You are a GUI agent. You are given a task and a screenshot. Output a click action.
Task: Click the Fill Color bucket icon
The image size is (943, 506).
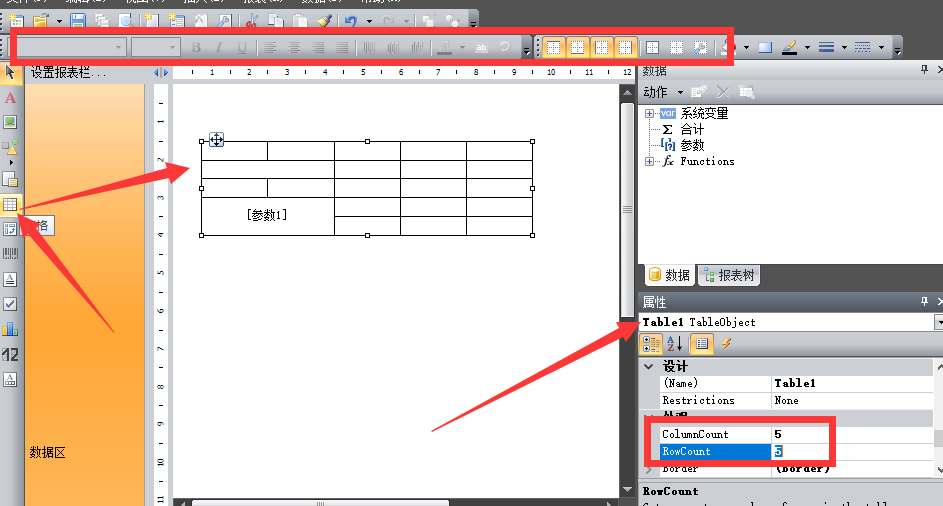729,47
